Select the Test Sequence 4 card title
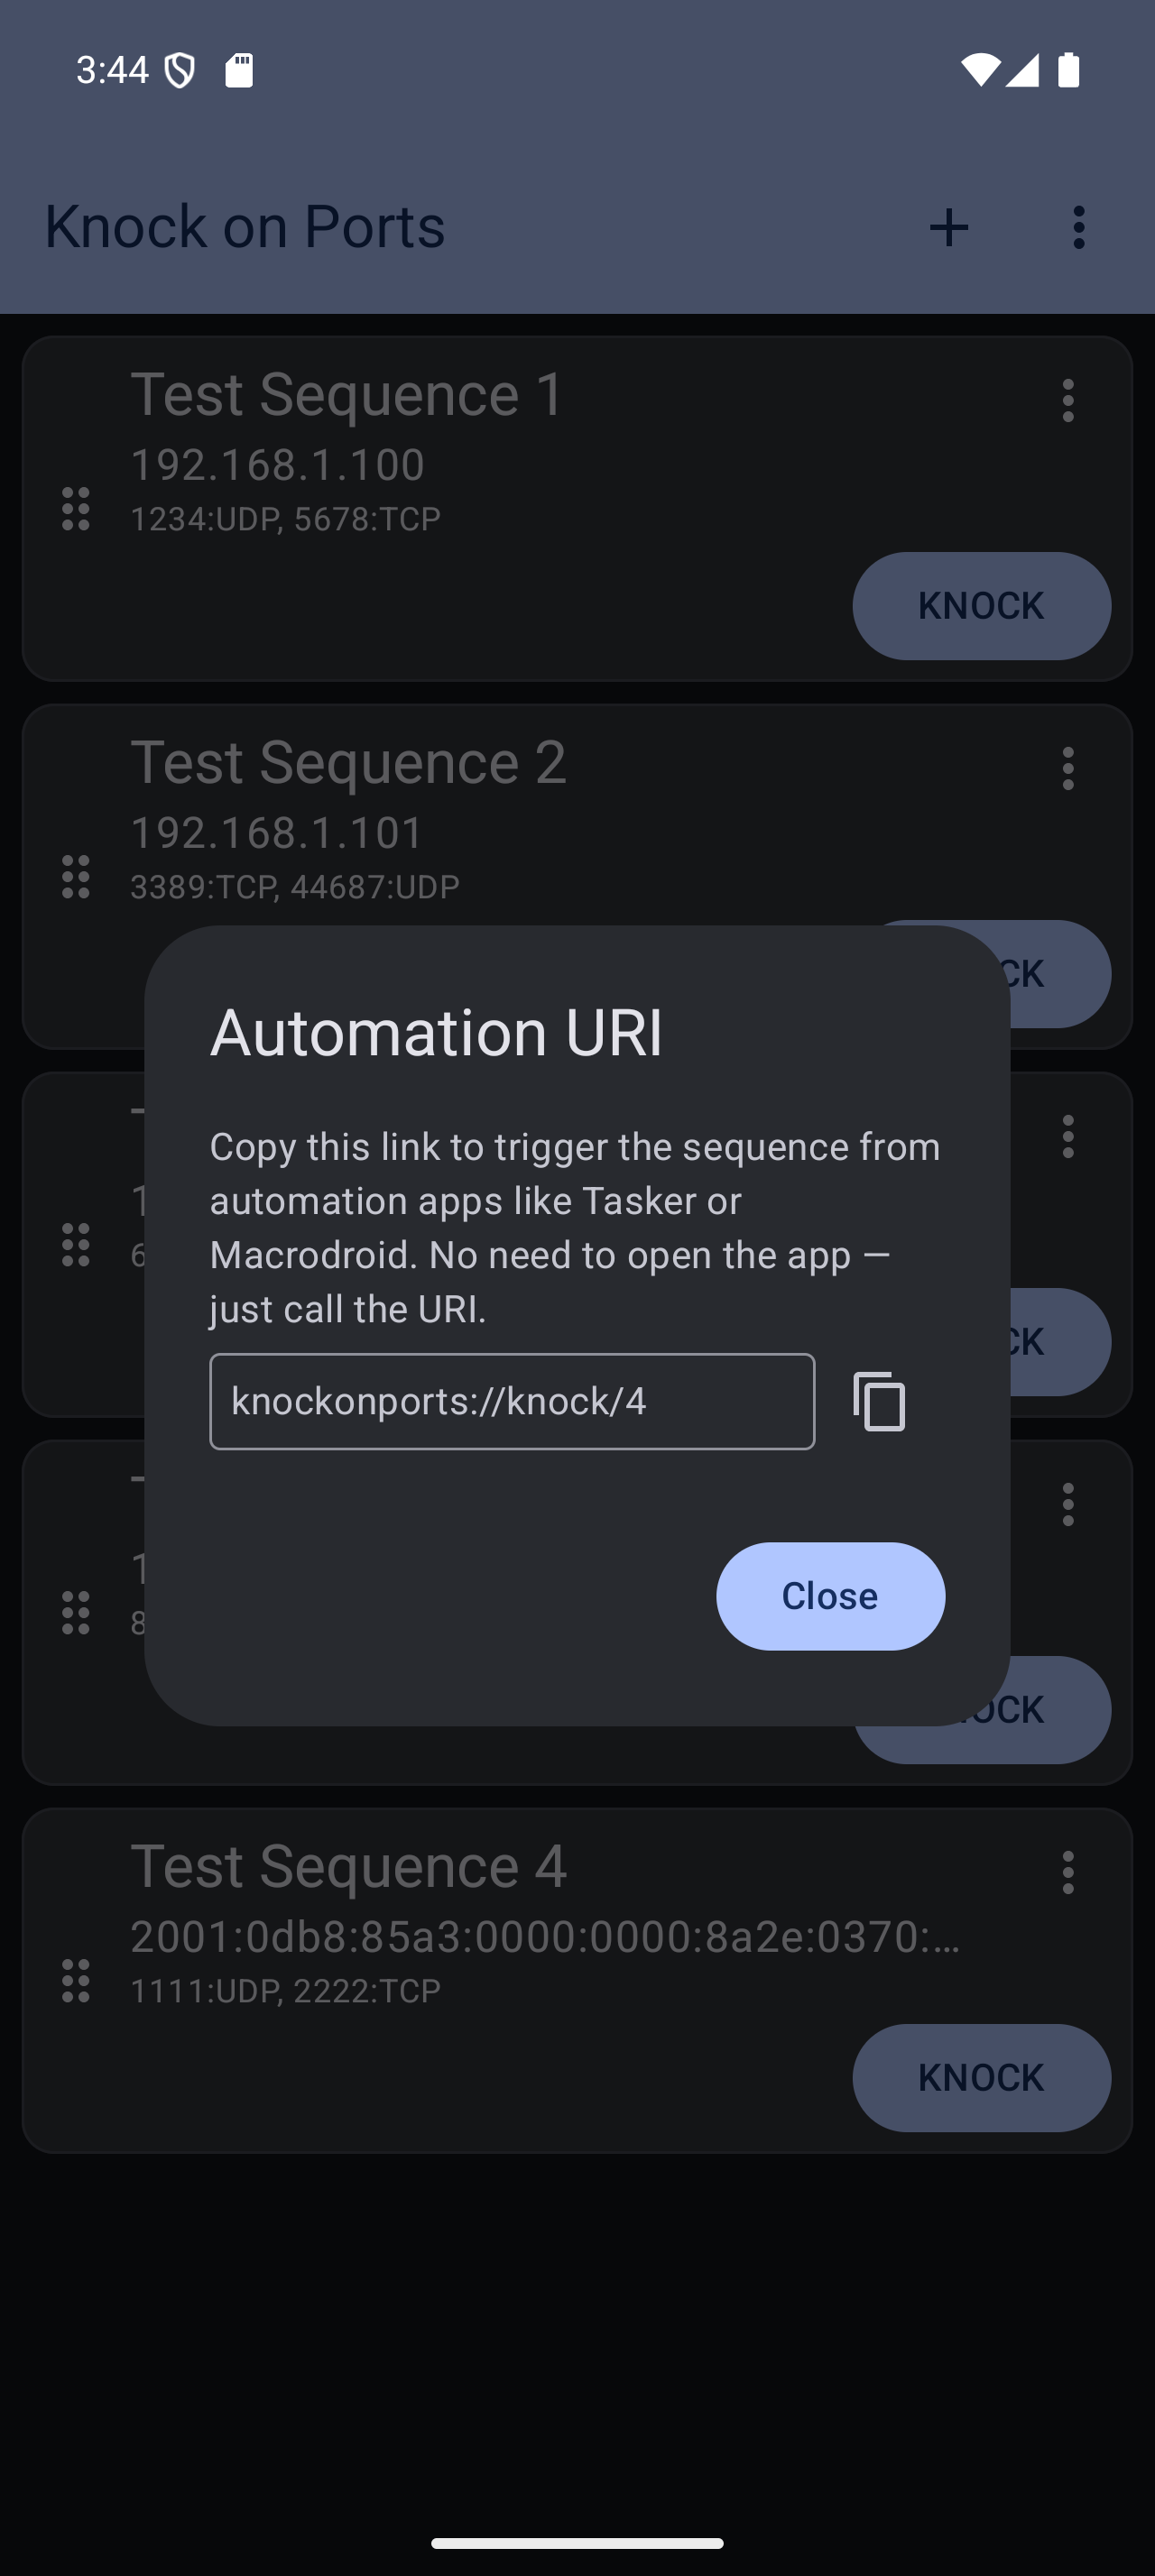This screenshot has width=1155, height=2576. [348, 1866]
